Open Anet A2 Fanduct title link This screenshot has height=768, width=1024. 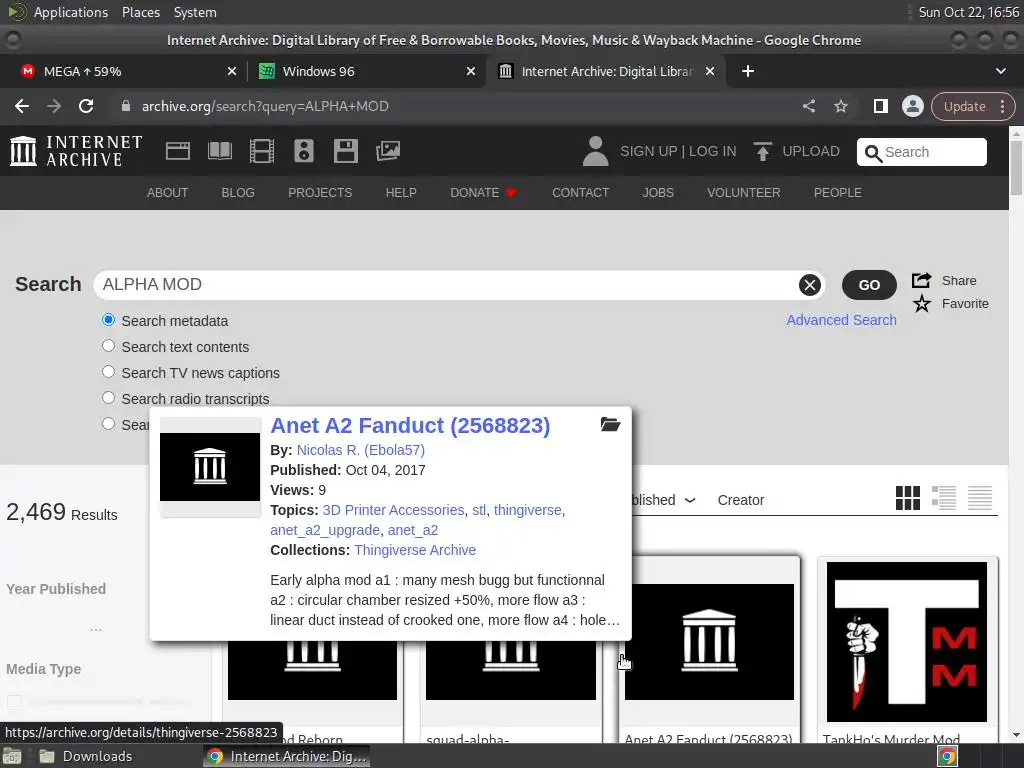[x=410, y=426]
